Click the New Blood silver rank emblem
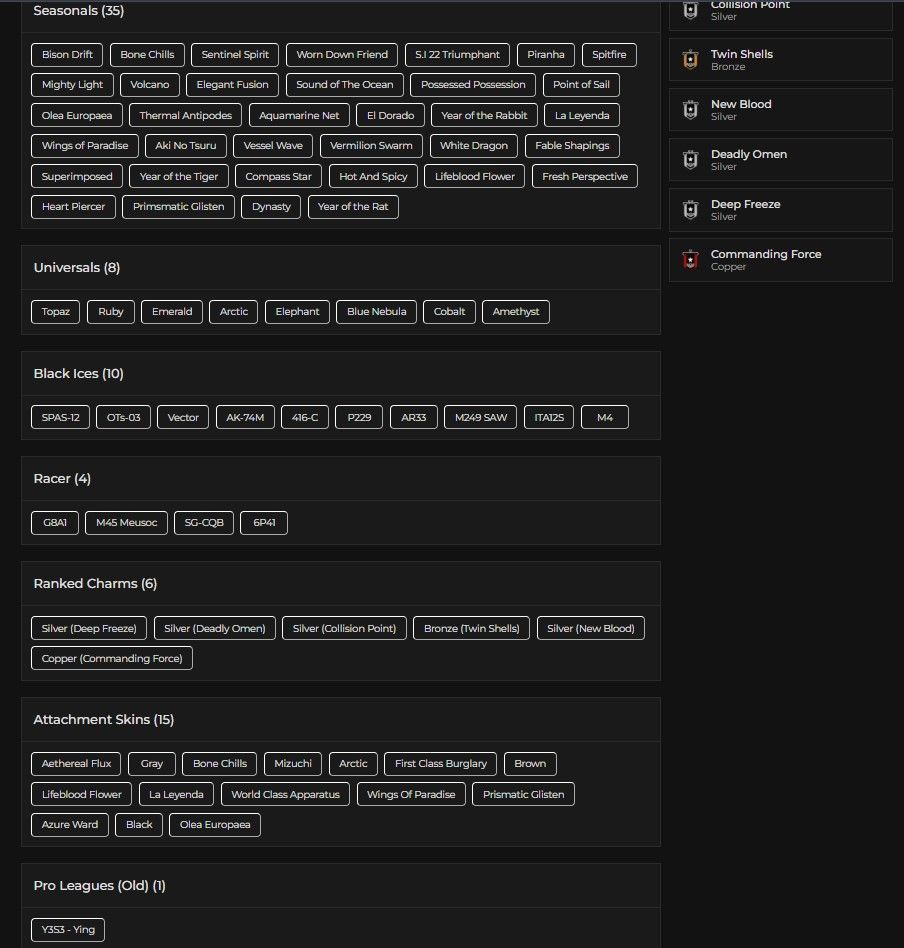Screen dimensions: 904x948 691,109
